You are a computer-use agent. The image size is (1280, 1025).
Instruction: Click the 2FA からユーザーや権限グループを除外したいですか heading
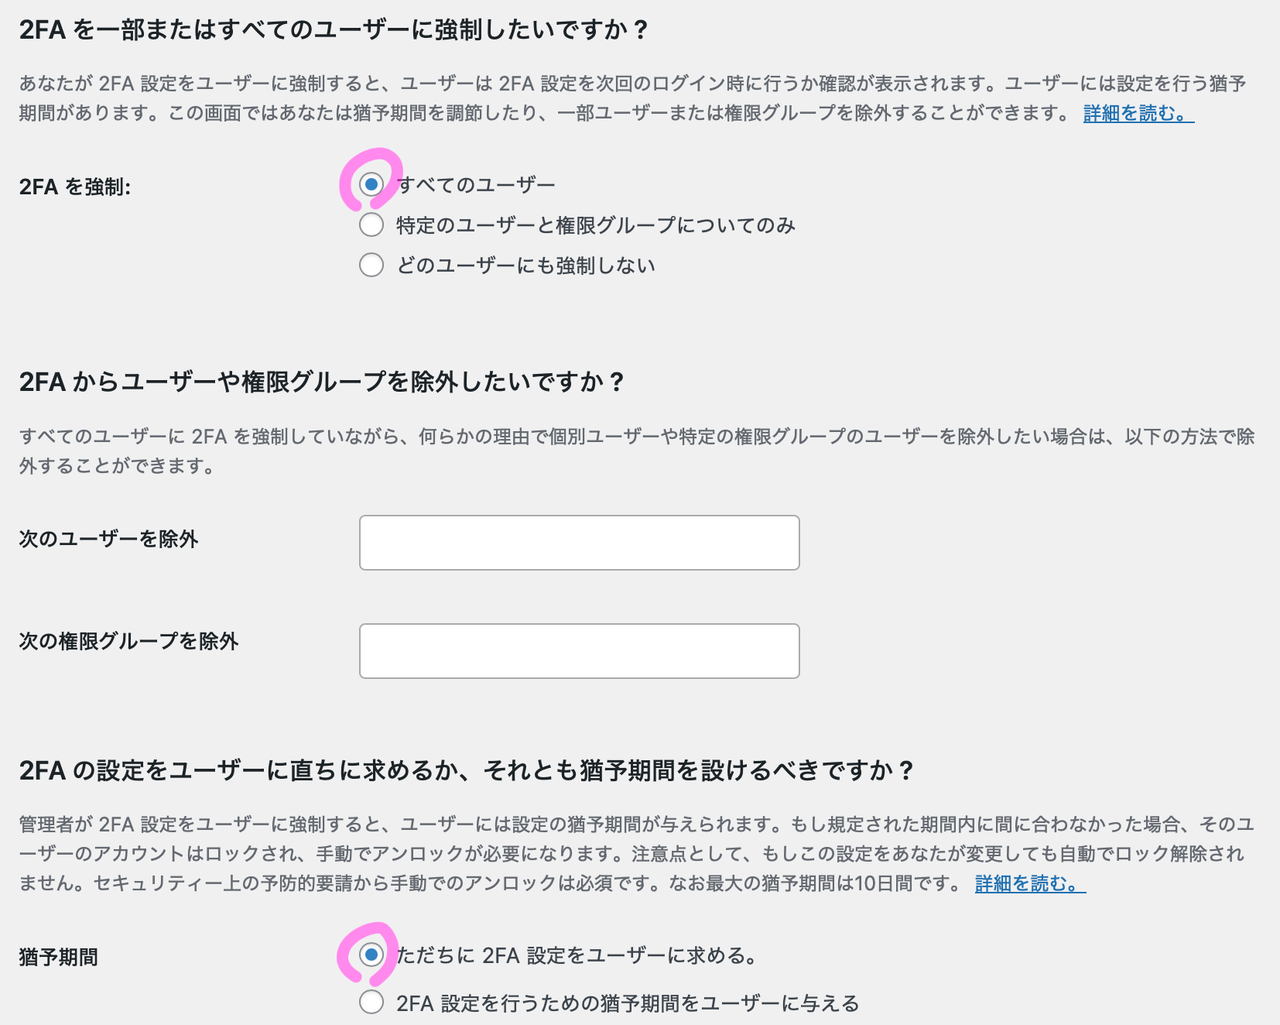click(322, 381)
